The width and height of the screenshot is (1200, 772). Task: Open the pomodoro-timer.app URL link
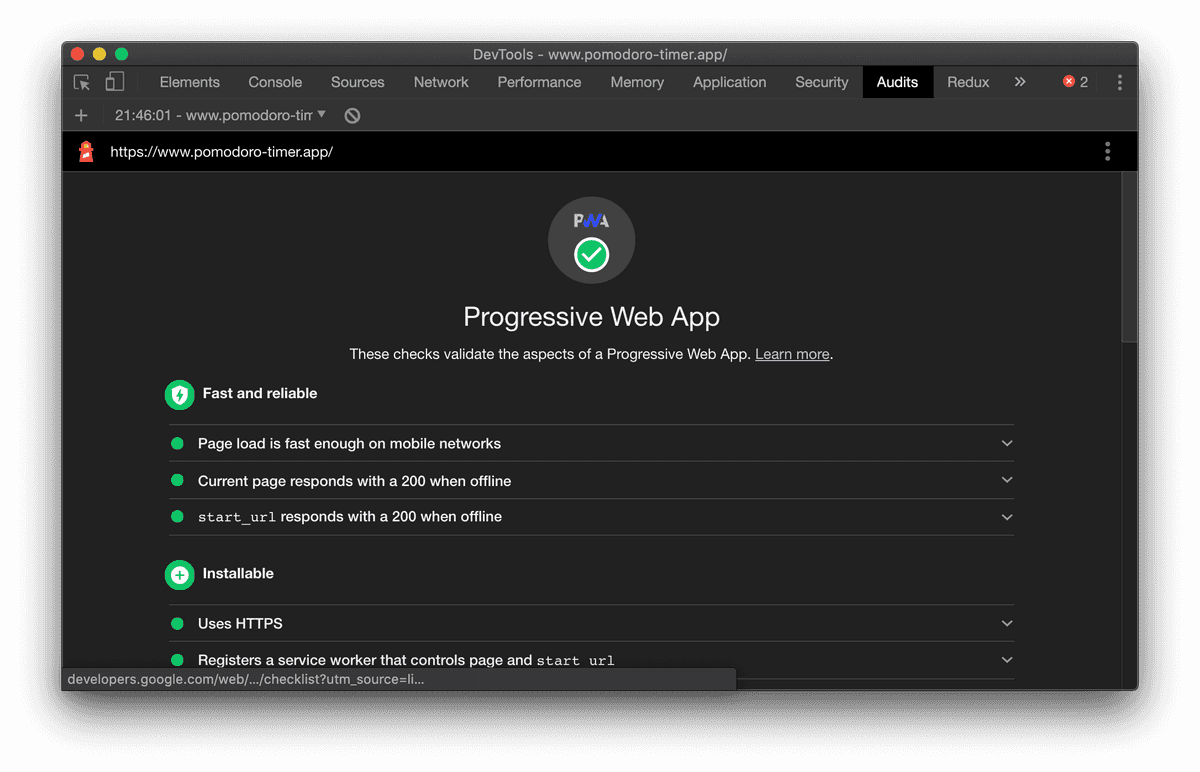click(x=221, y=151)
